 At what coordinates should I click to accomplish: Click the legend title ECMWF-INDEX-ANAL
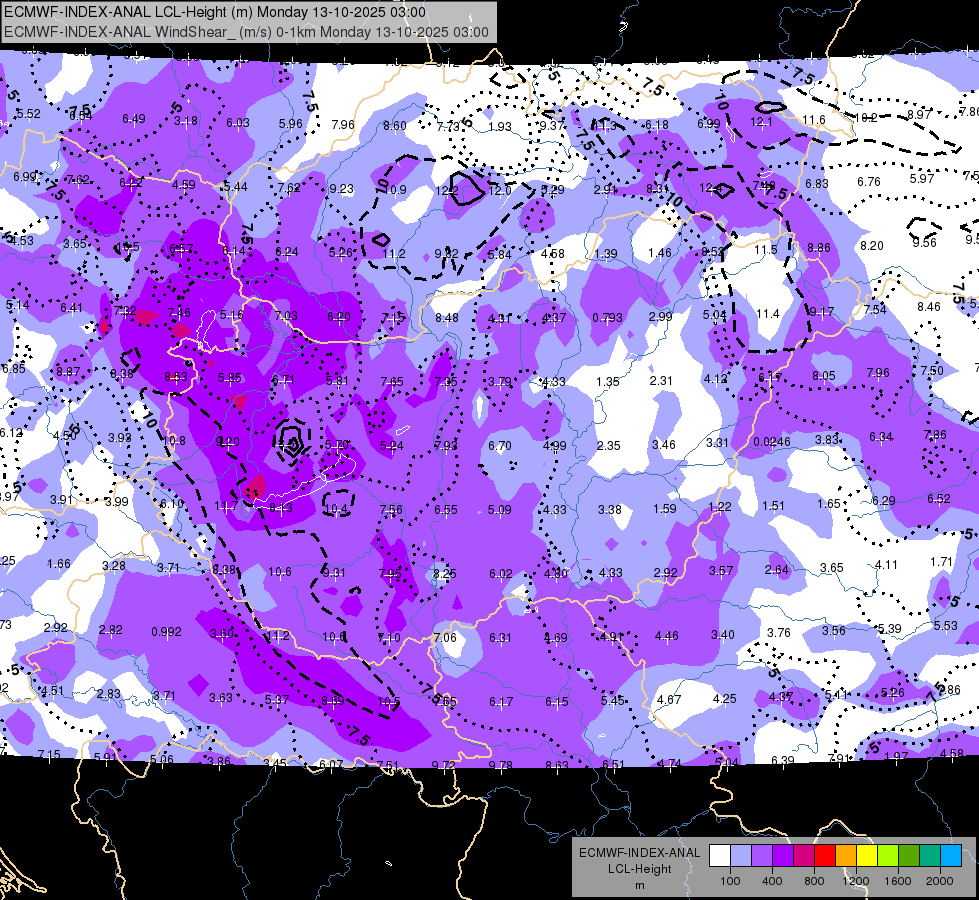639,853
